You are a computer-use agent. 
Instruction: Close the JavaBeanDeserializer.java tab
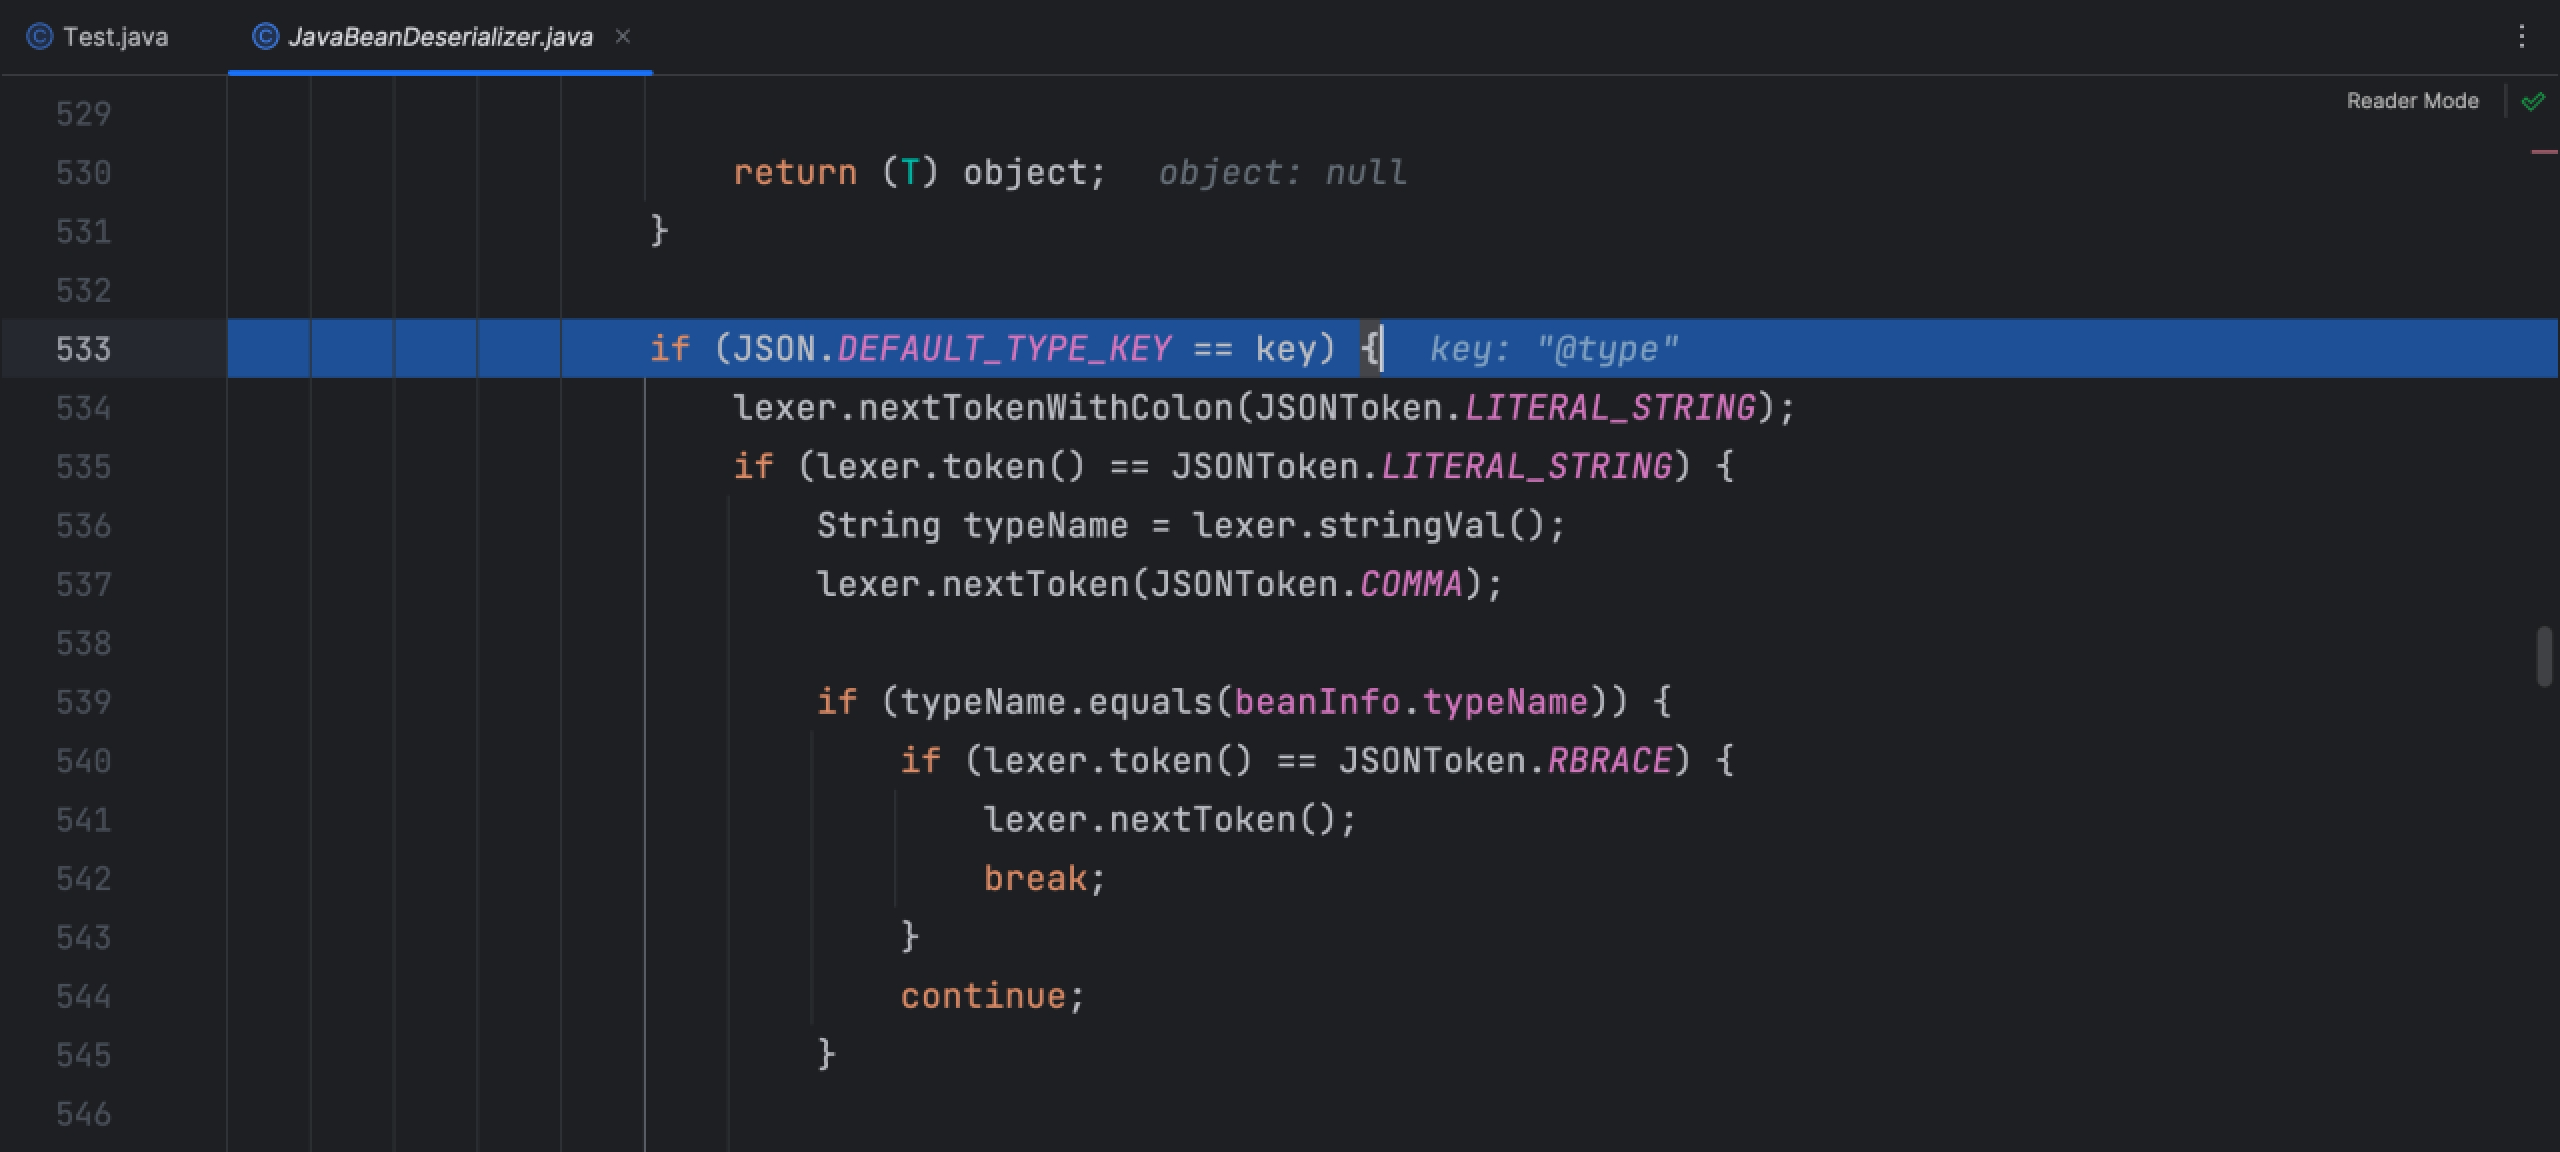pyautogui.click(x=623, y=37)
